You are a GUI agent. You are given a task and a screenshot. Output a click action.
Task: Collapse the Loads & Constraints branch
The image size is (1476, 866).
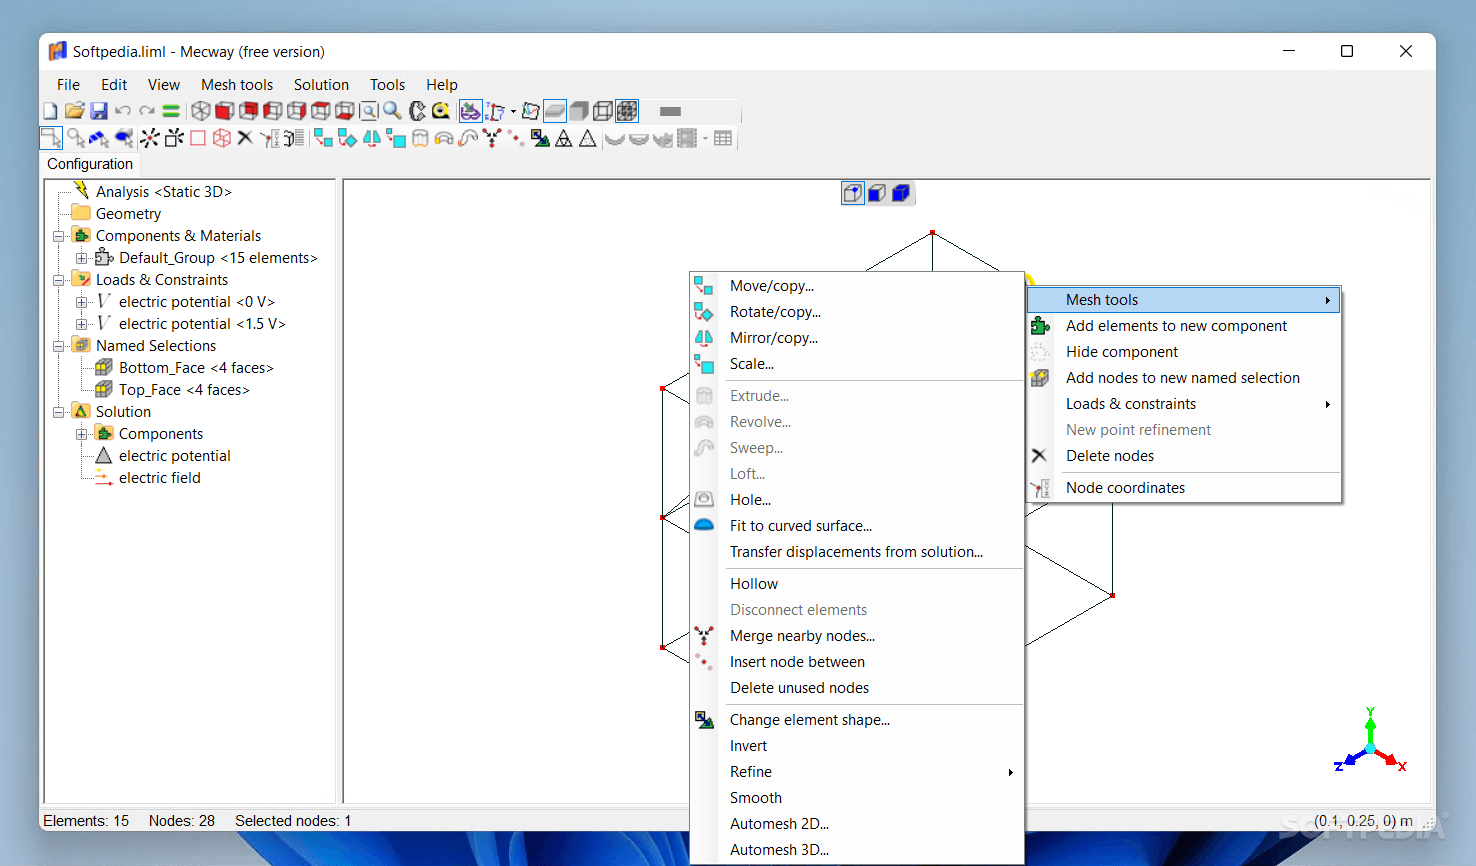[x=59, y=279]
